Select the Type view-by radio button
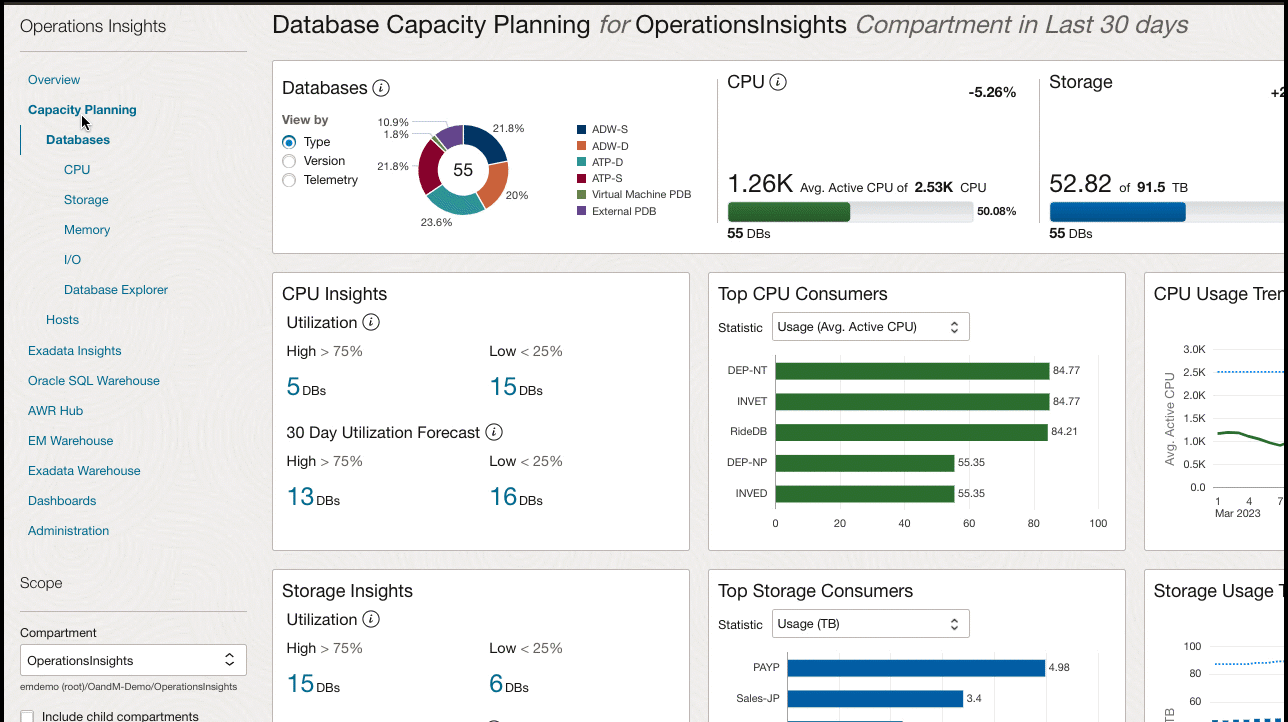 coord(289,142)
